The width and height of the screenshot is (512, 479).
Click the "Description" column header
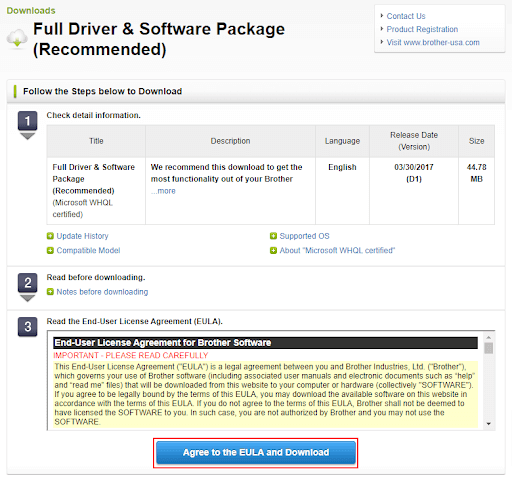[230, 141]
